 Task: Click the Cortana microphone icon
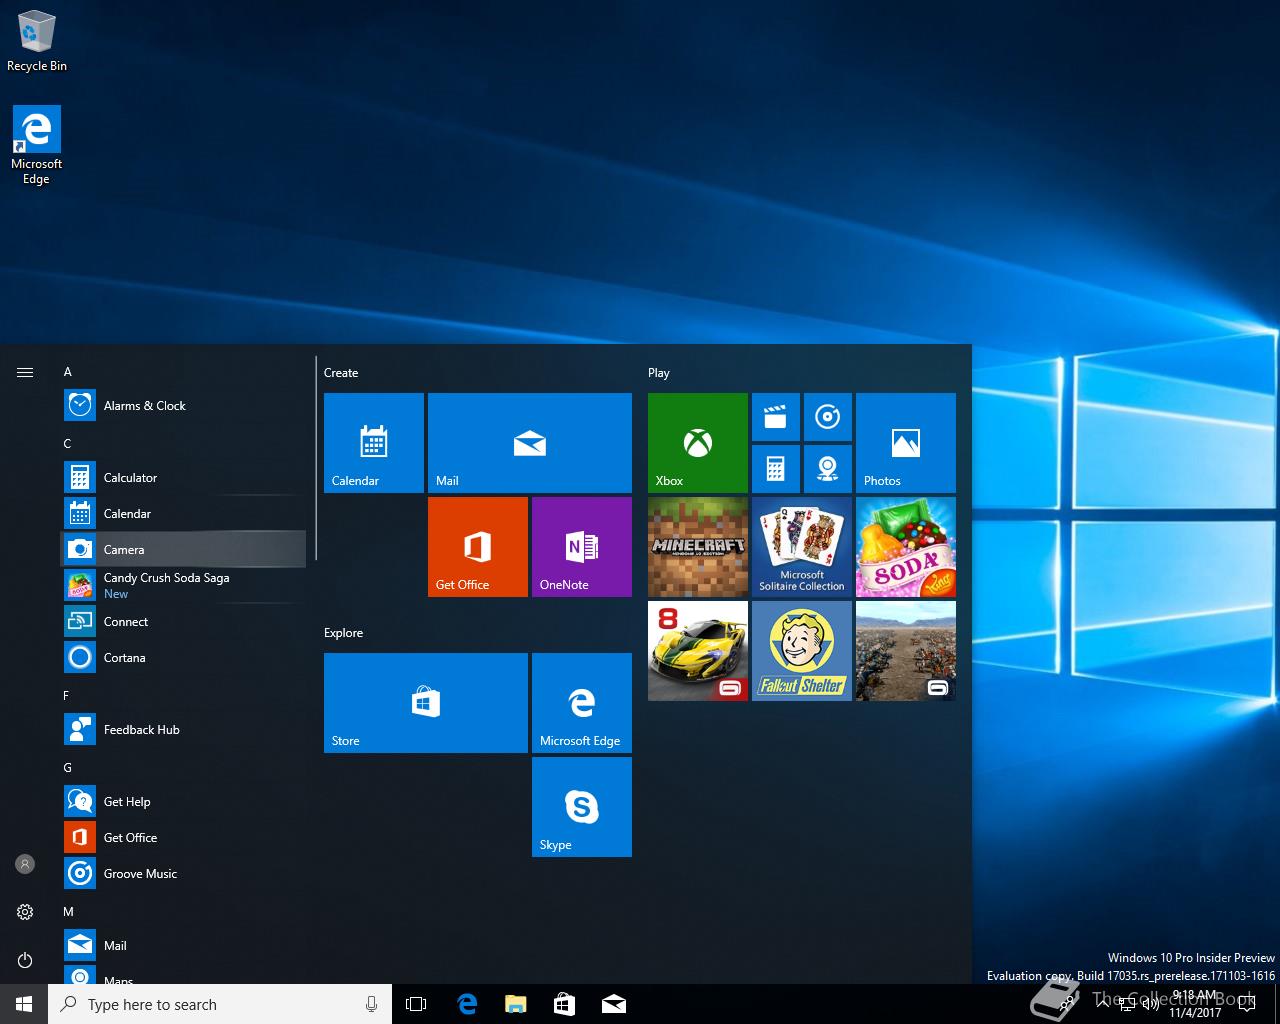[371, 1004]
